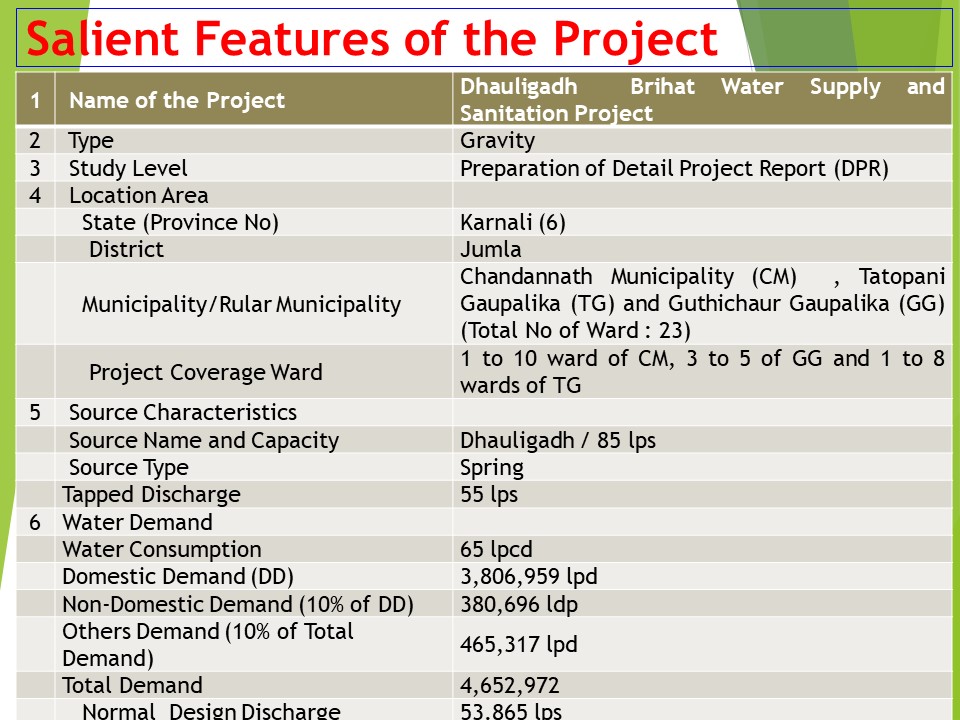Click the green arrow bullet beside the title
Viewport: 960px width, 720px height.
pos(10,38)
